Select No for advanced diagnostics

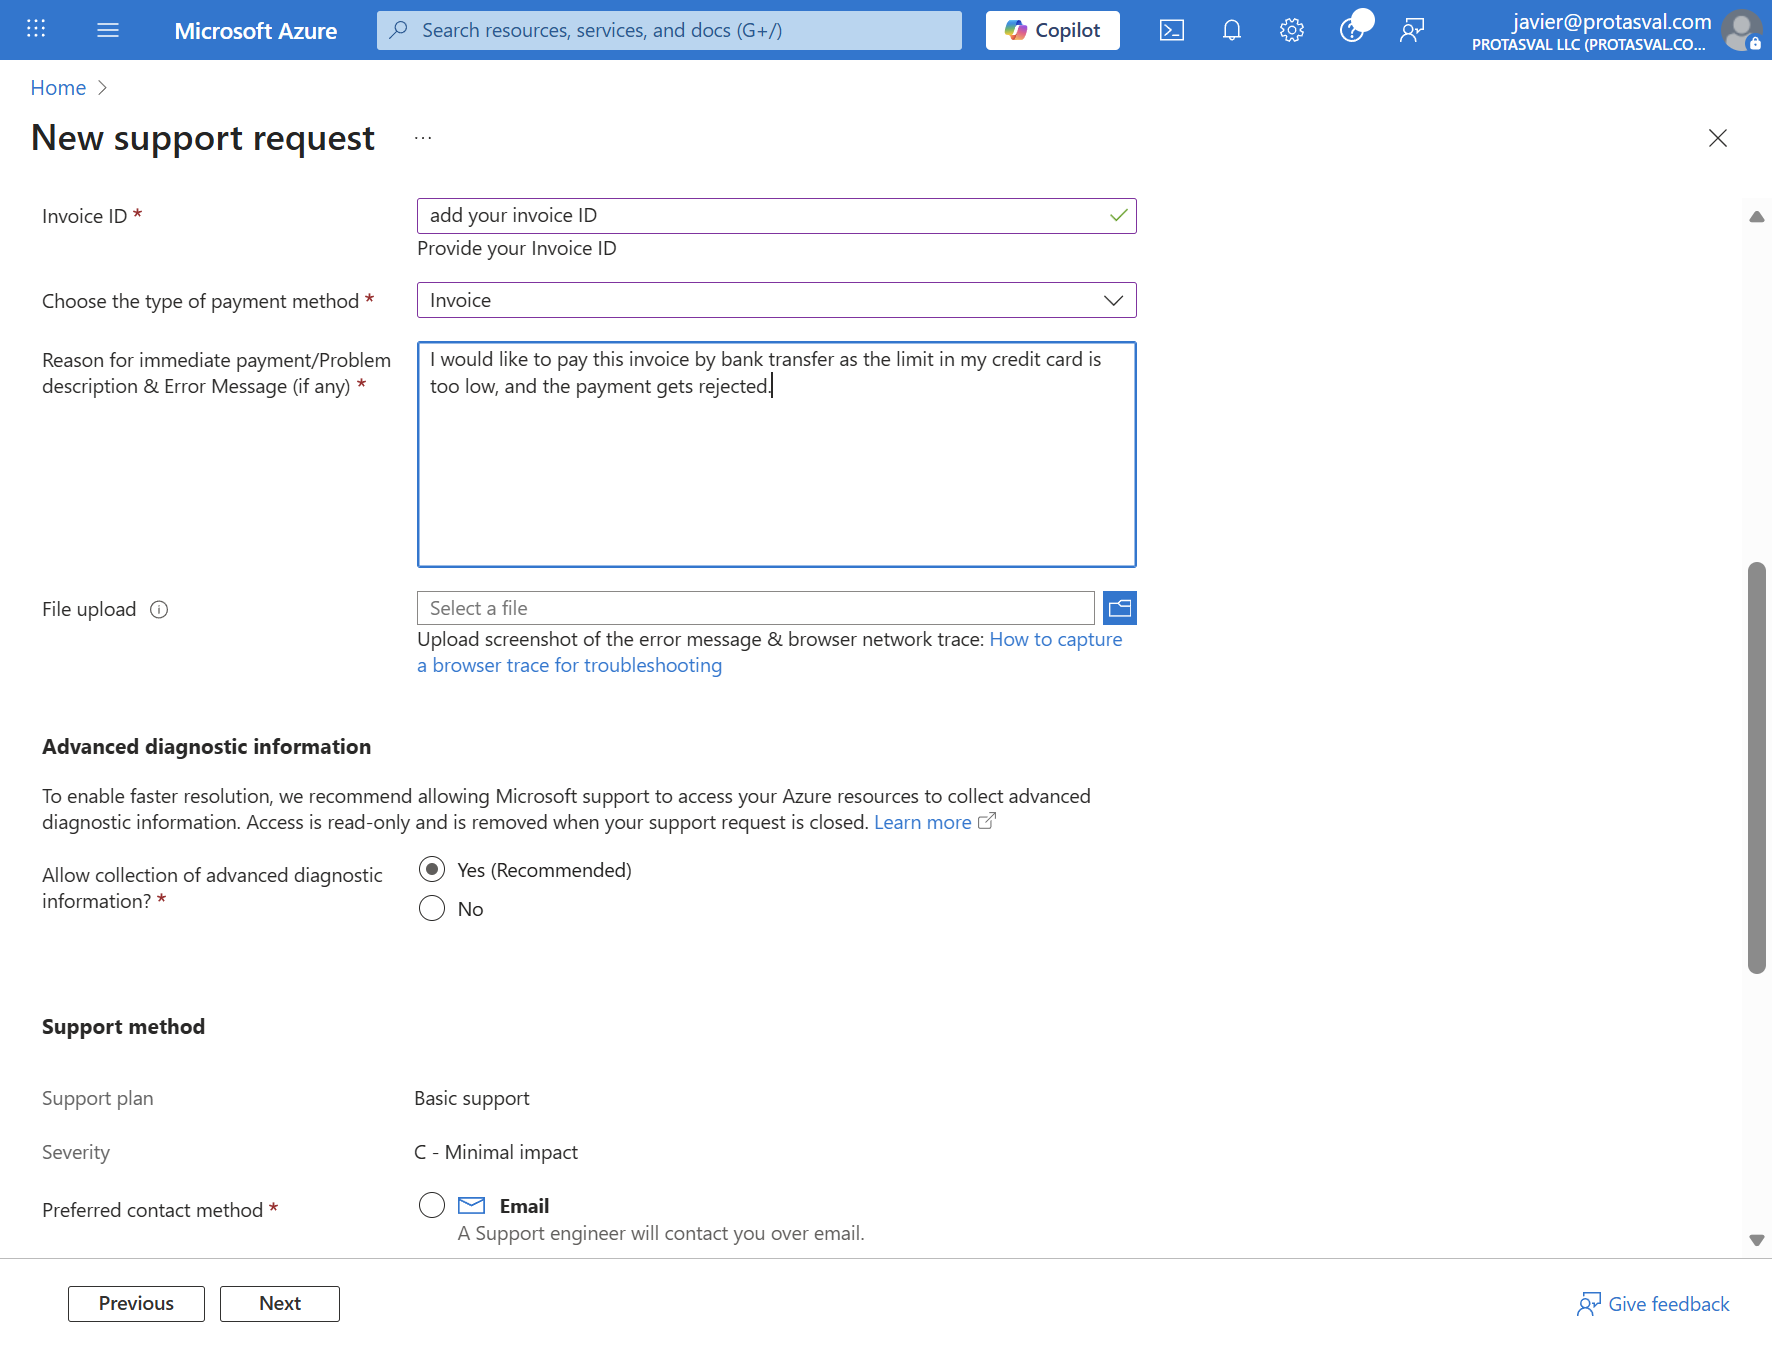[432, 908]
